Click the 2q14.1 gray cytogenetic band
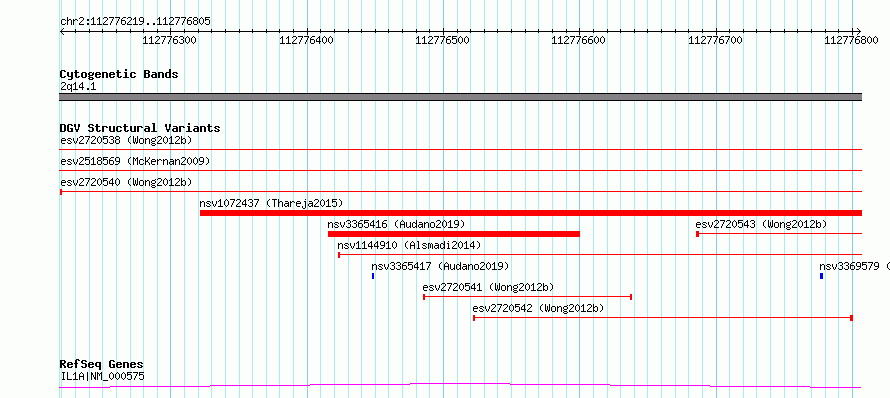Screen dimensions: 890x398 click(460, 97)
